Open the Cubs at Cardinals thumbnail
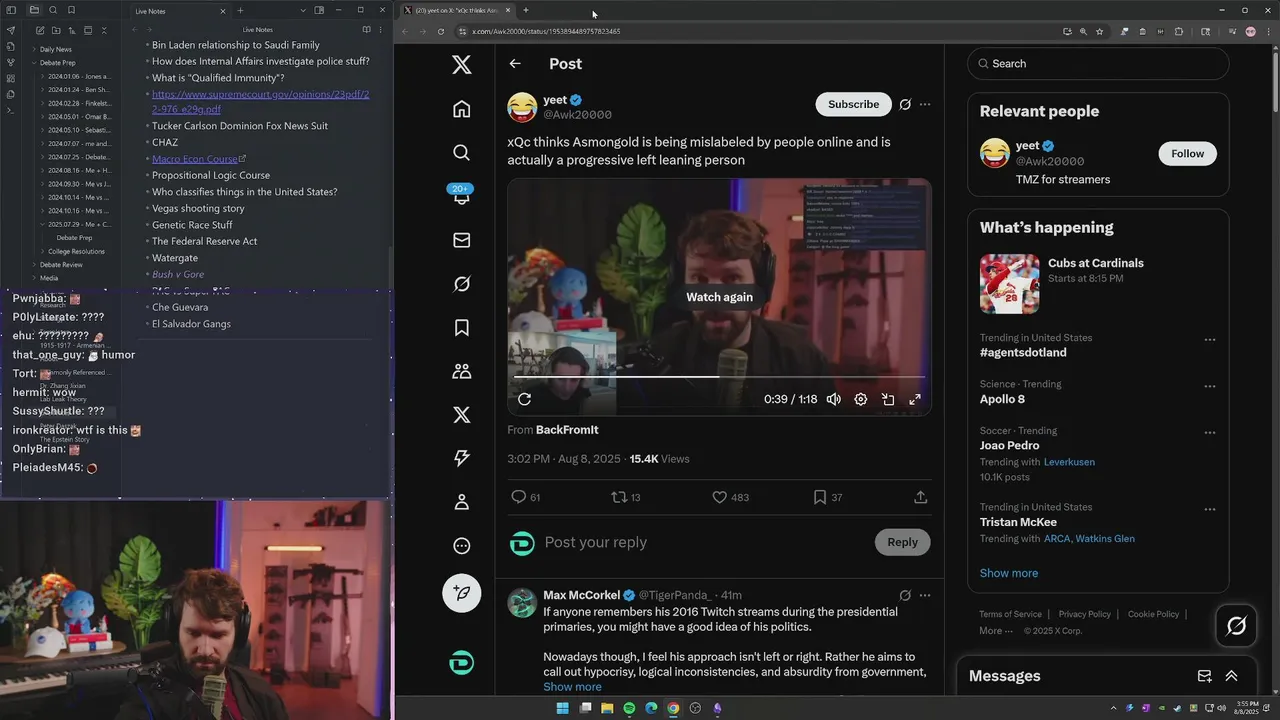The height and width of the screenshot is (720, 1280). [1009, 284]
